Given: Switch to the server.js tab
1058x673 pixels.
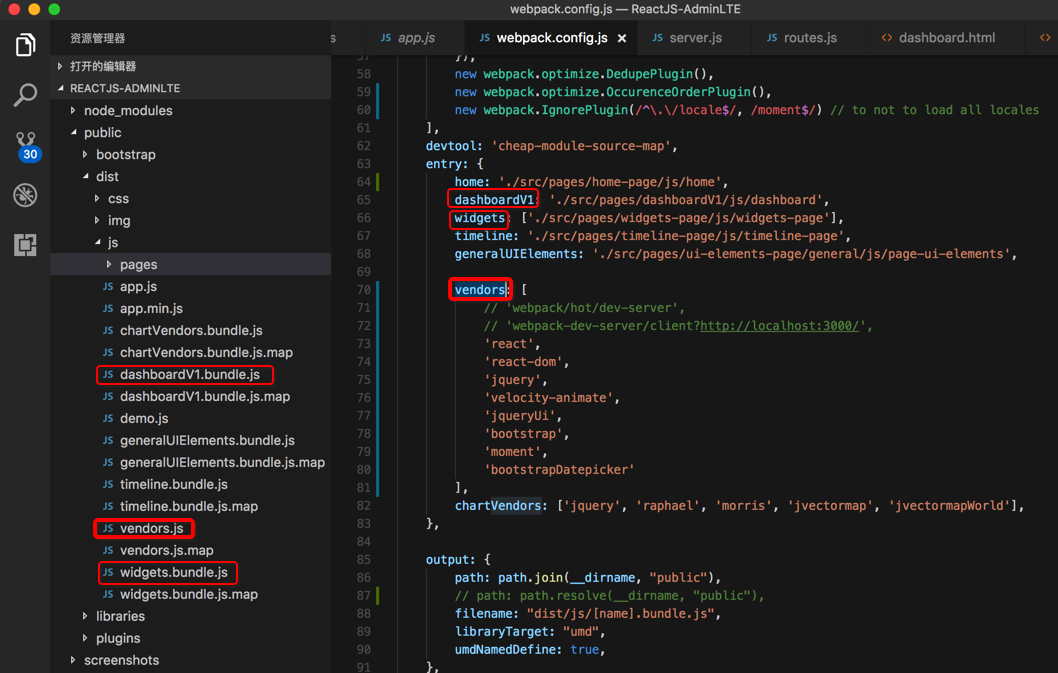Looking at the screenshot, I should [x=695, y=38].
